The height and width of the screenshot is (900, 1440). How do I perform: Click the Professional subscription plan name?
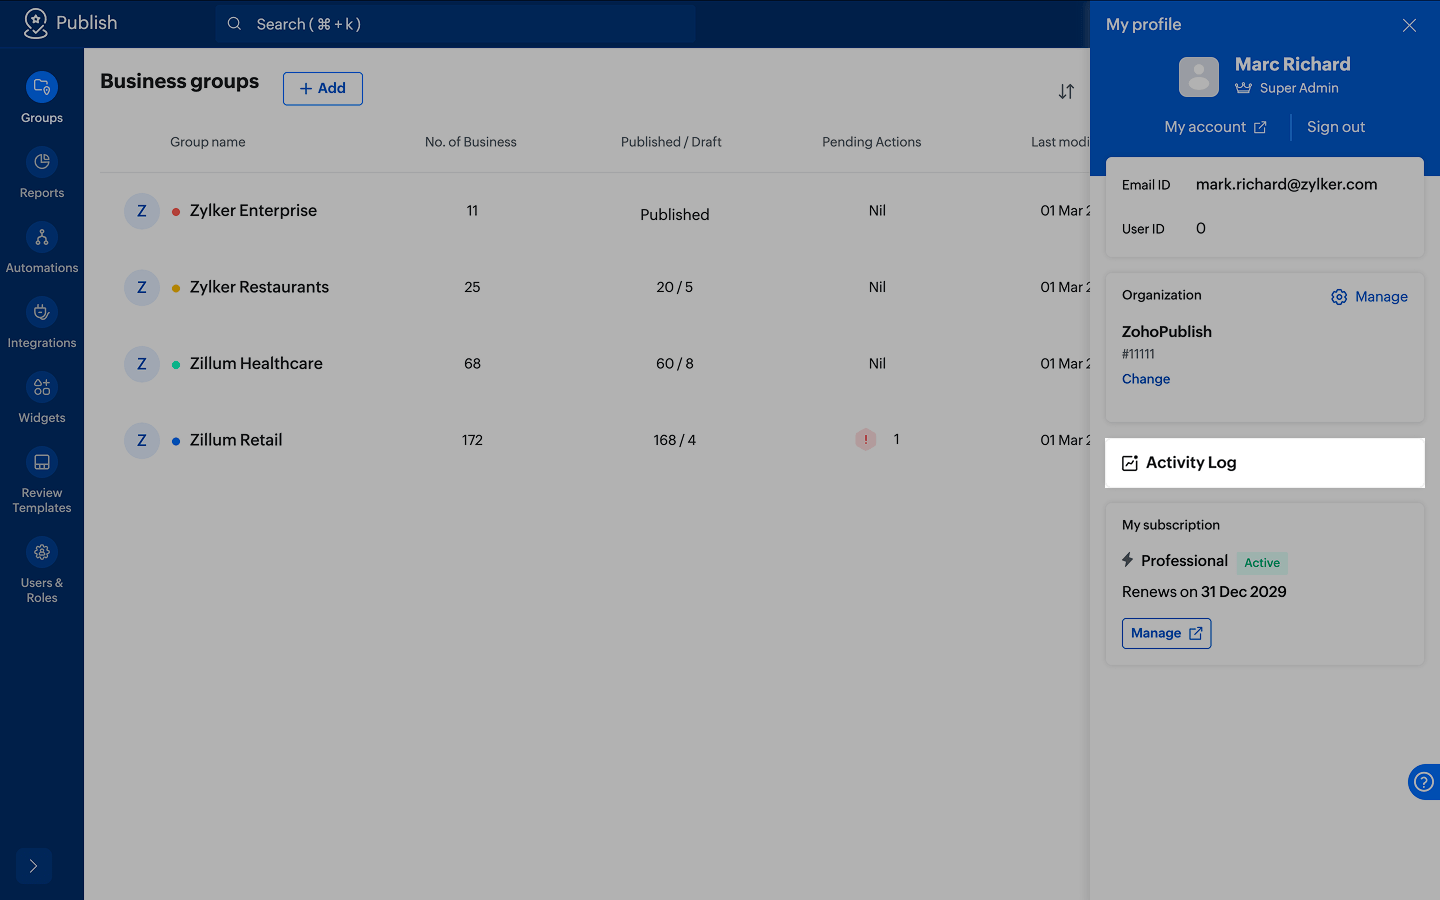pyautogui.click(x=1184, y=561)
